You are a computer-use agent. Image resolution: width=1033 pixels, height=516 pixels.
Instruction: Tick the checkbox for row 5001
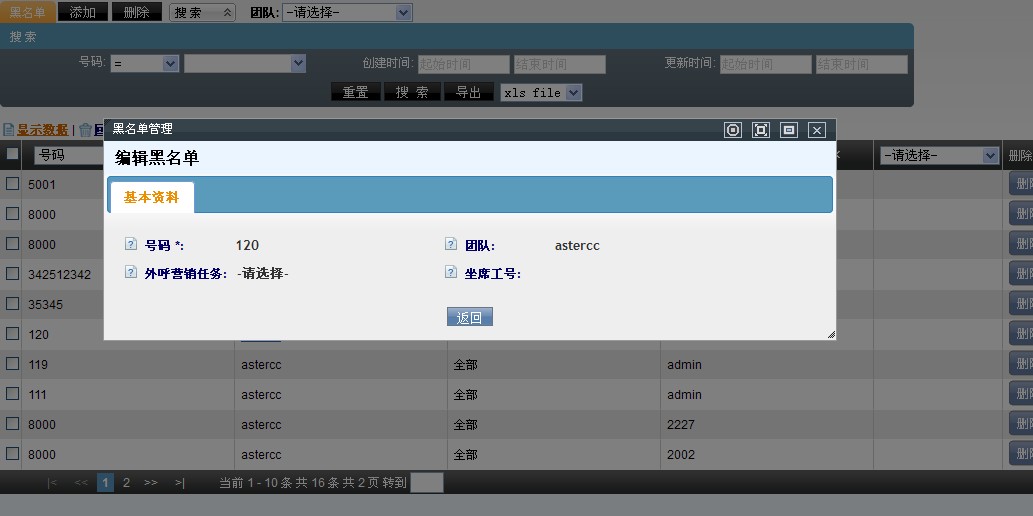tap(12, 184)
